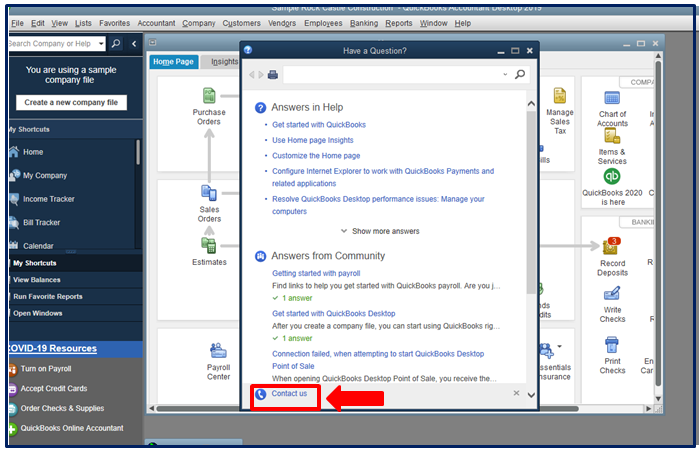Open Get started with QuickBooks Desktop link
The height and width of the screenshot is (456, 699).
point(333,313)
